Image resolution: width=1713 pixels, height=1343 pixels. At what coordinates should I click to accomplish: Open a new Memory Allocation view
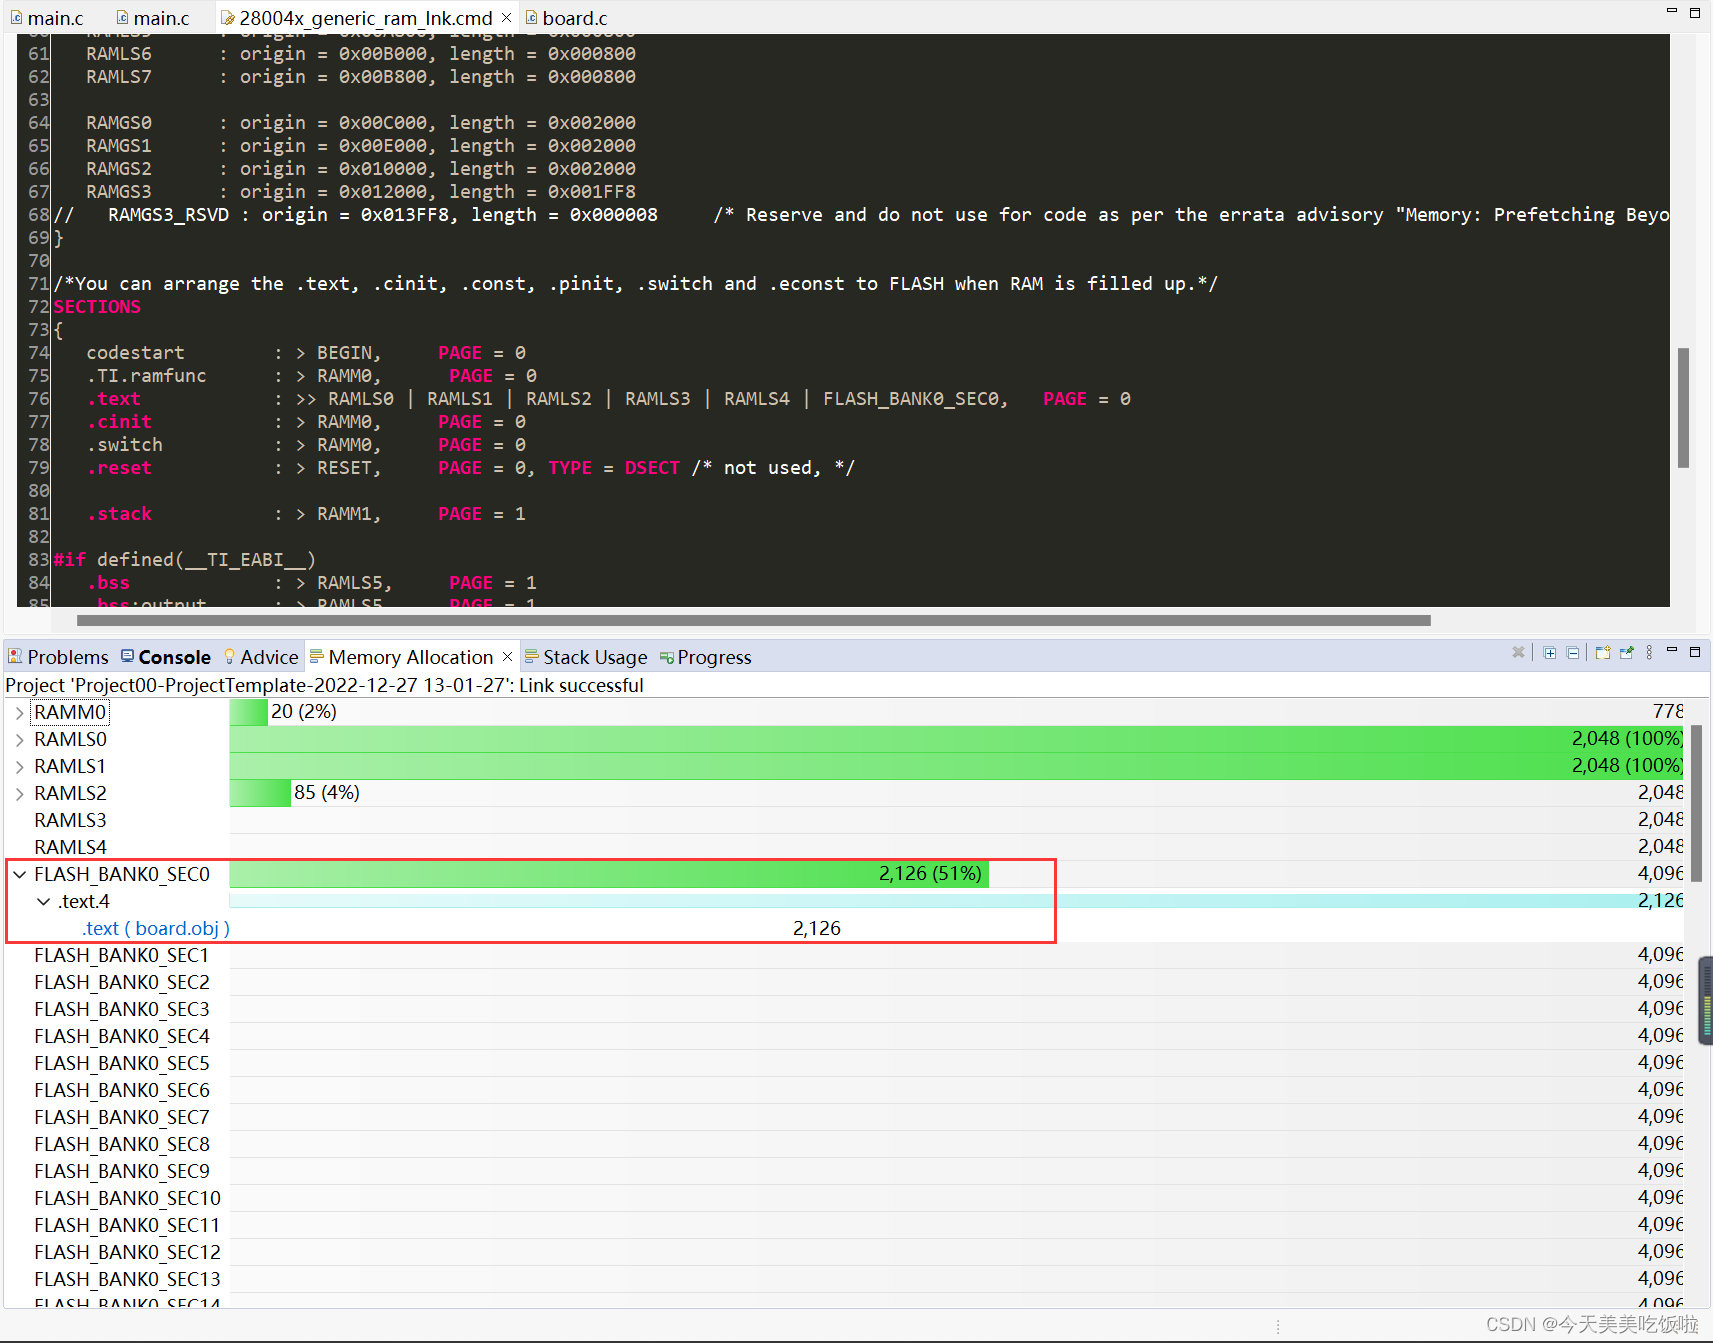[1602, 652]
